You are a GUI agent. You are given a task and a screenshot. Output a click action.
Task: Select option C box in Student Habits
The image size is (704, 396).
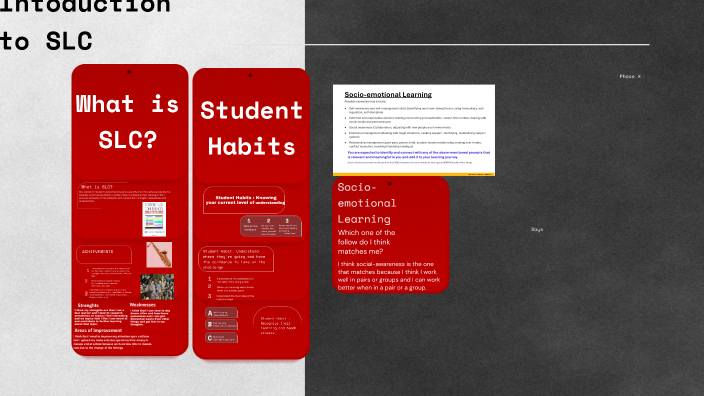[x=221, y=338]
